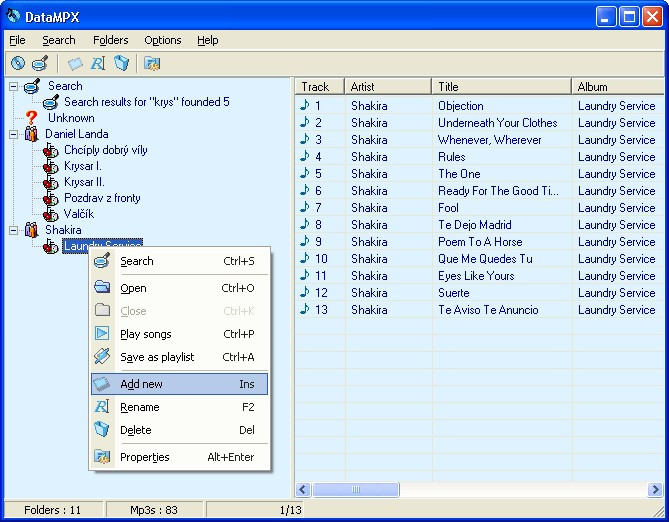
Task: Click the Shakira artist icon
Action: point(31,230)
